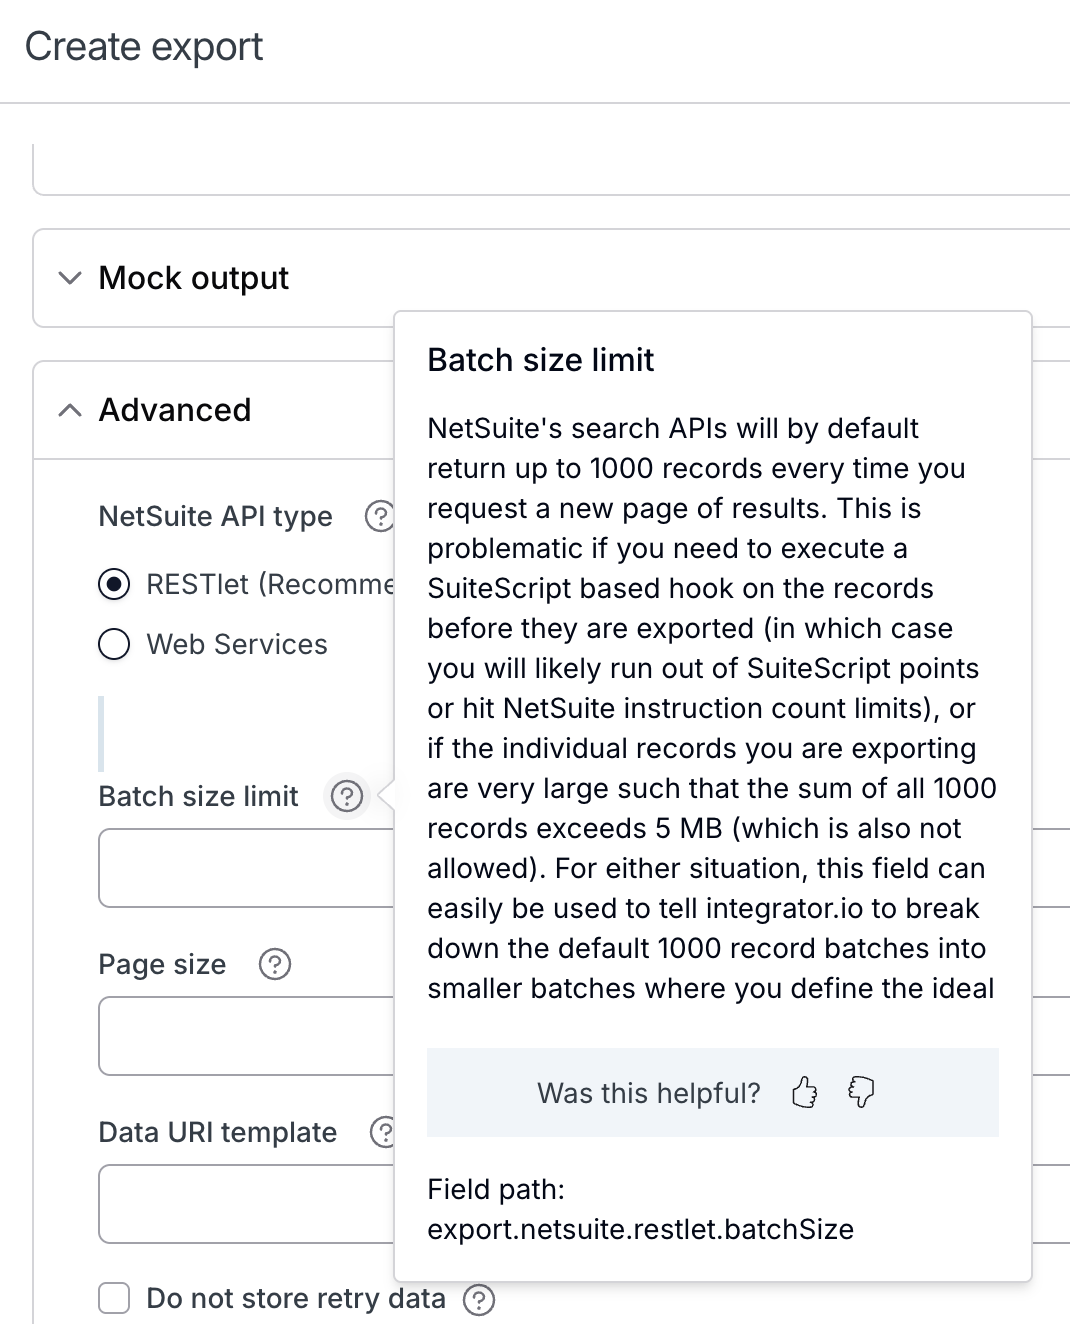Select the Web Services radio option

coord(115,644)
